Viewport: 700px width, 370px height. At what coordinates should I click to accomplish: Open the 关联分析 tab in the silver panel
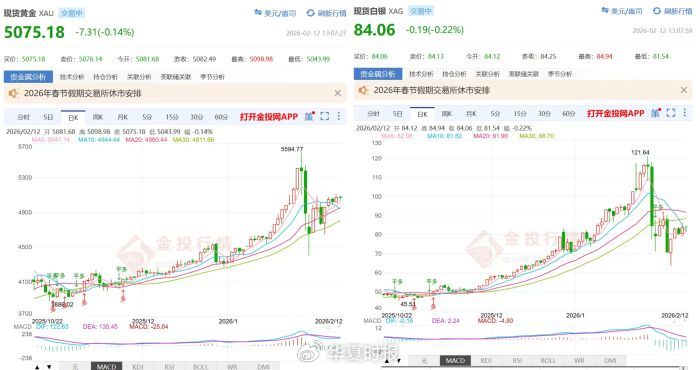tap(487, 74)
